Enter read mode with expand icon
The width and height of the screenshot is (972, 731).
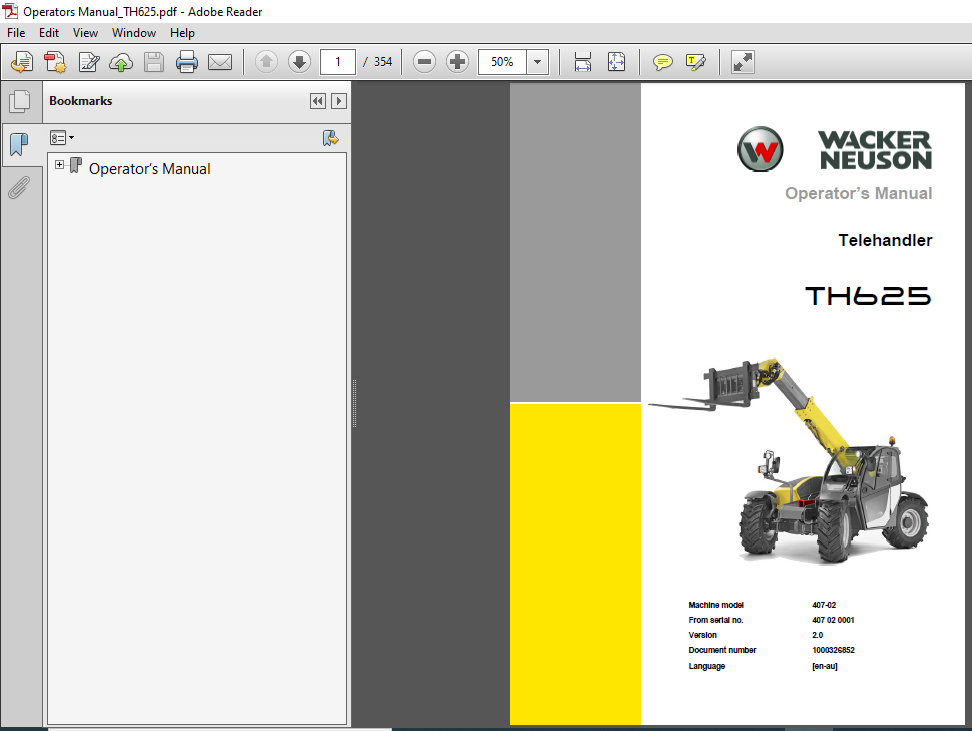743,62
